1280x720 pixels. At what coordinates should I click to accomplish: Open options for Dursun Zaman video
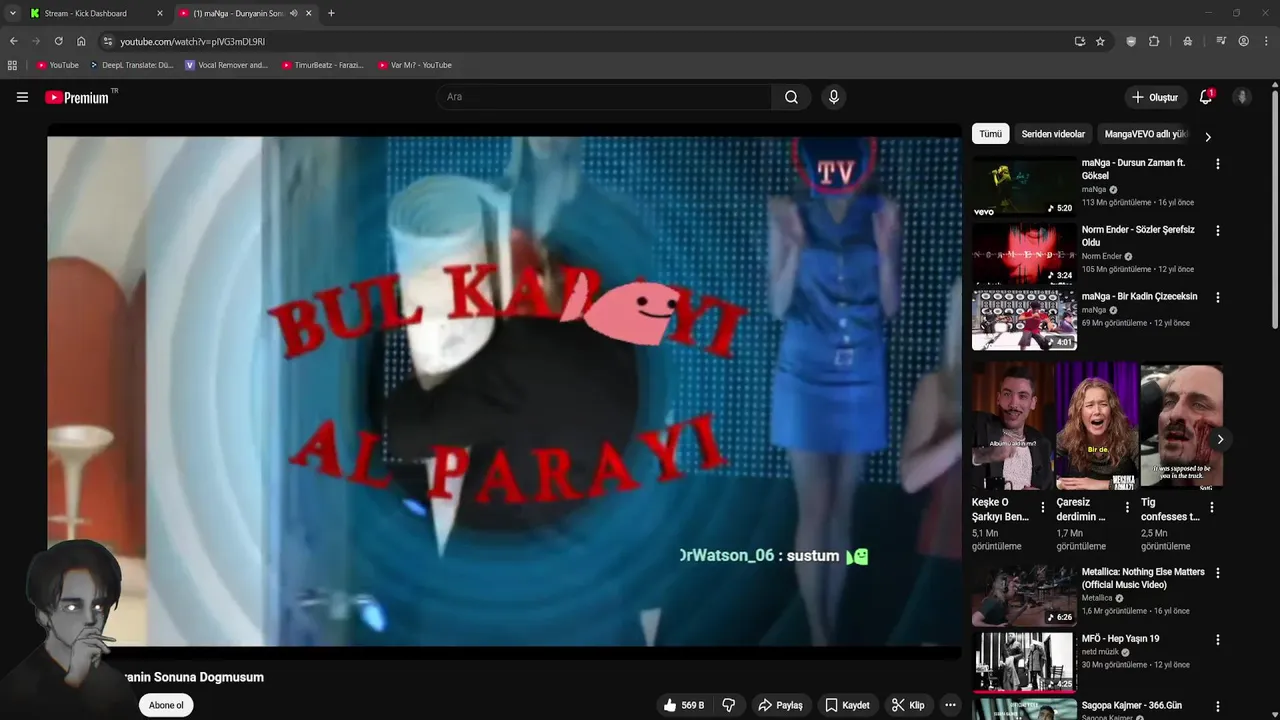click(x=1217, y=163)
